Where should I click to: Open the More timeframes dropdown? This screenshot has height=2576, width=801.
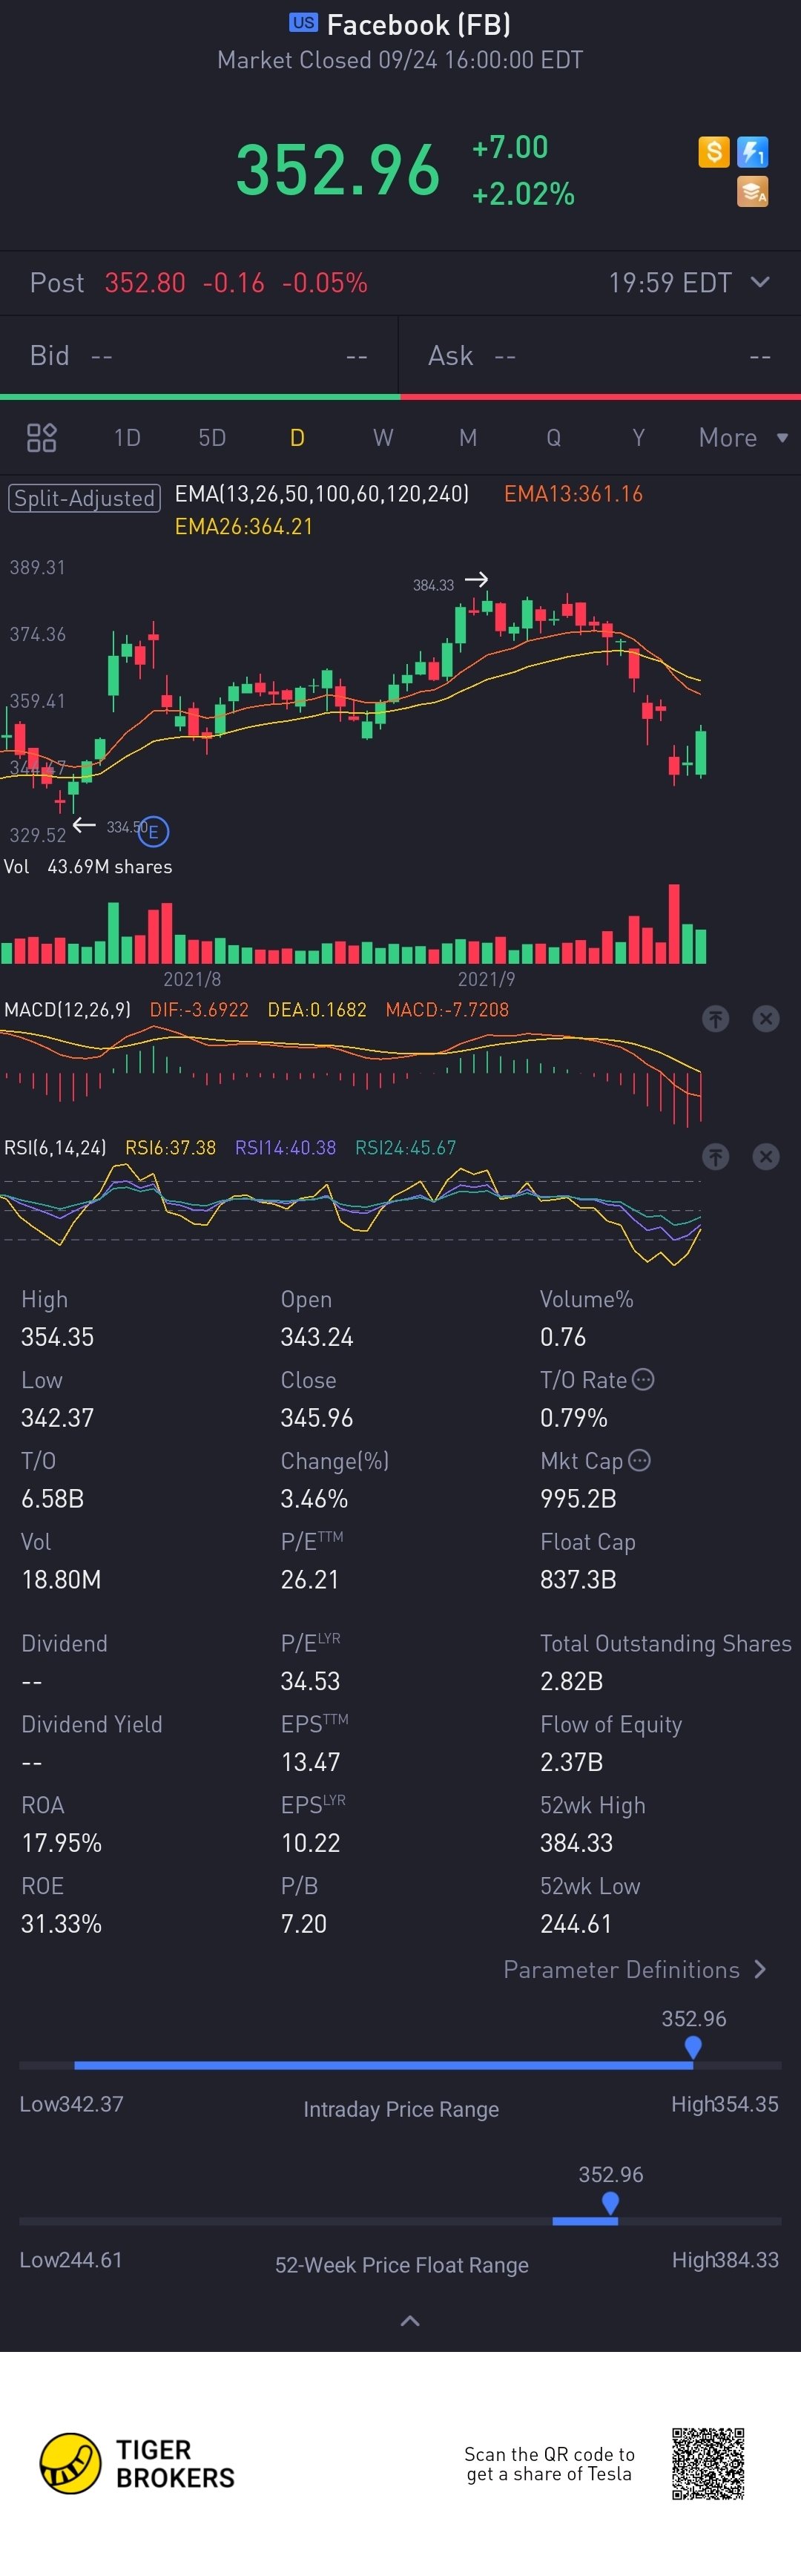[743, 438]
